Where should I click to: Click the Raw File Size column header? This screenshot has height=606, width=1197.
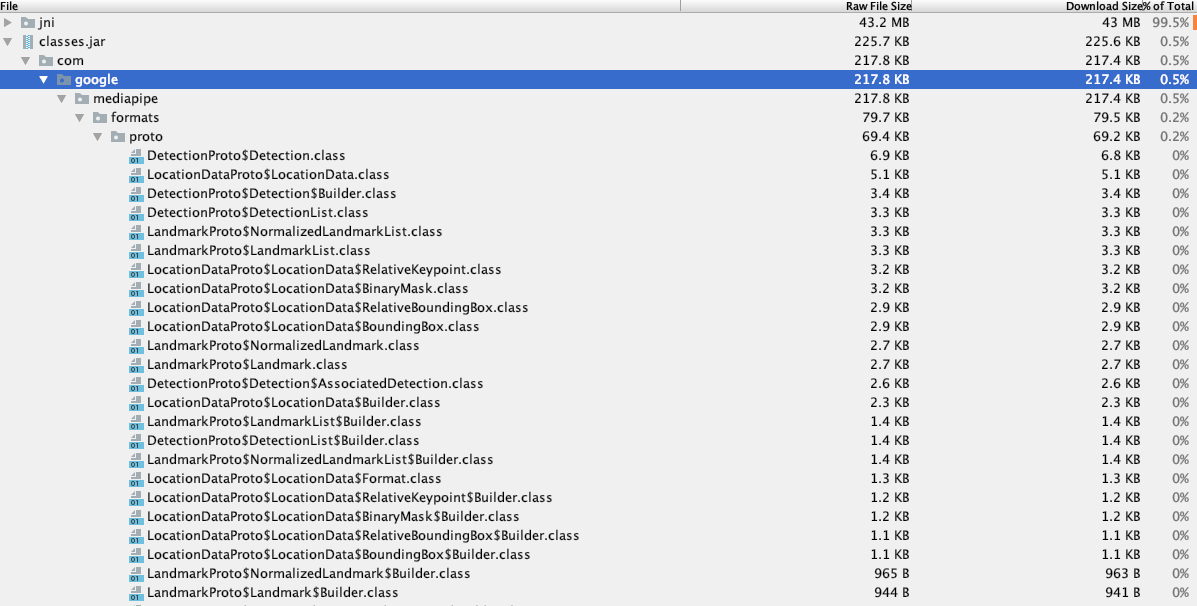(876, 6)
